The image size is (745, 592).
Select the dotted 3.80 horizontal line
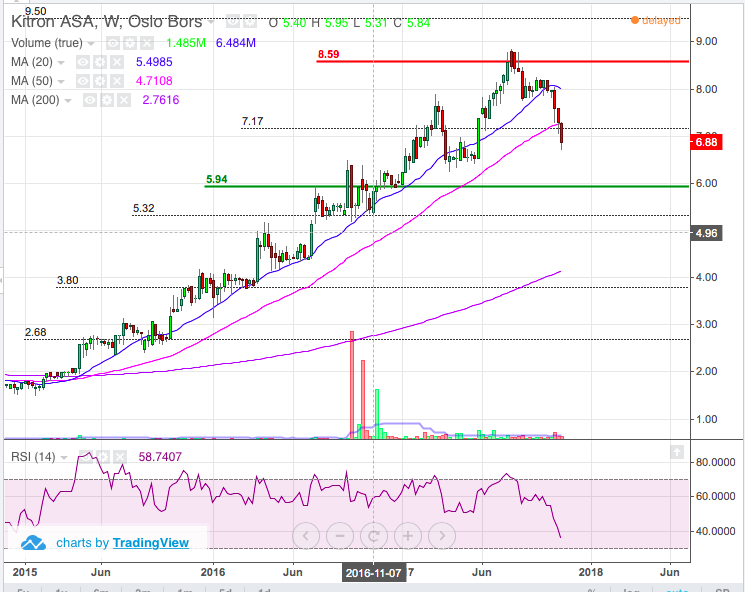(372, 287)
